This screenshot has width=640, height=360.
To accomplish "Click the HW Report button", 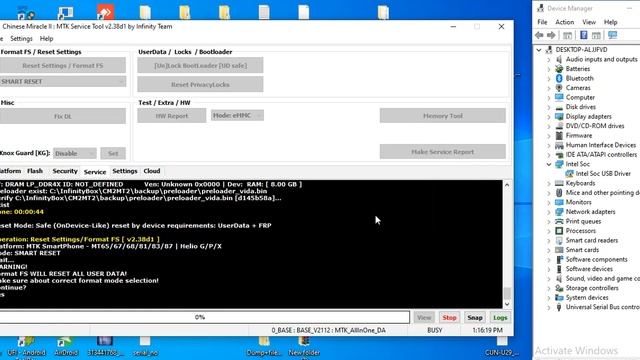I will (x=172, y=116).
